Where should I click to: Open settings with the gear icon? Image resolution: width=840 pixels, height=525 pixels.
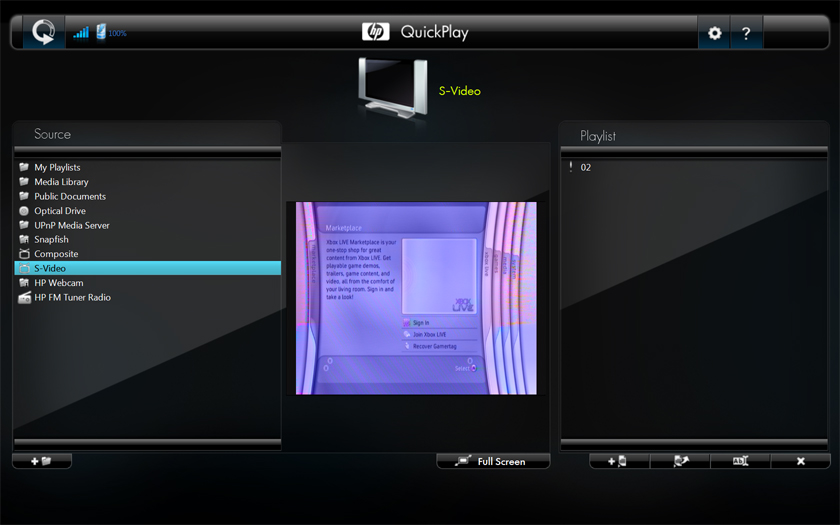715,33
